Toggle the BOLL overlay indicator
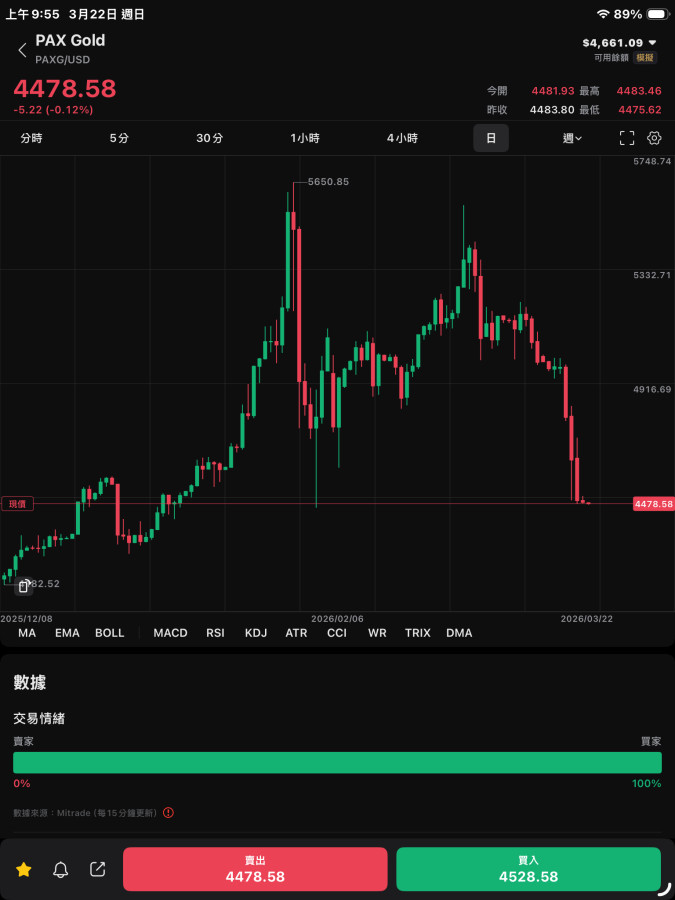The height and width of the screenshot is (900, 675). click(x=110, y=633)
